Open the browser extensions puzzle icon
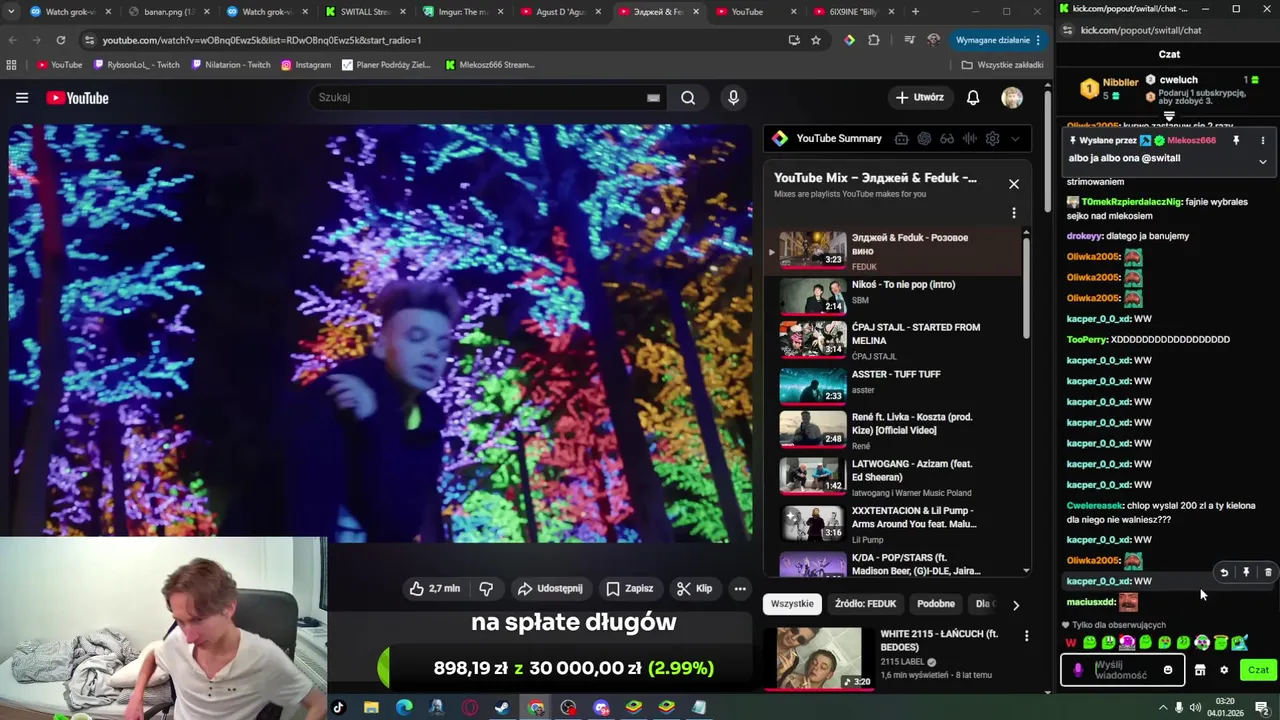 tap(874, 40)
